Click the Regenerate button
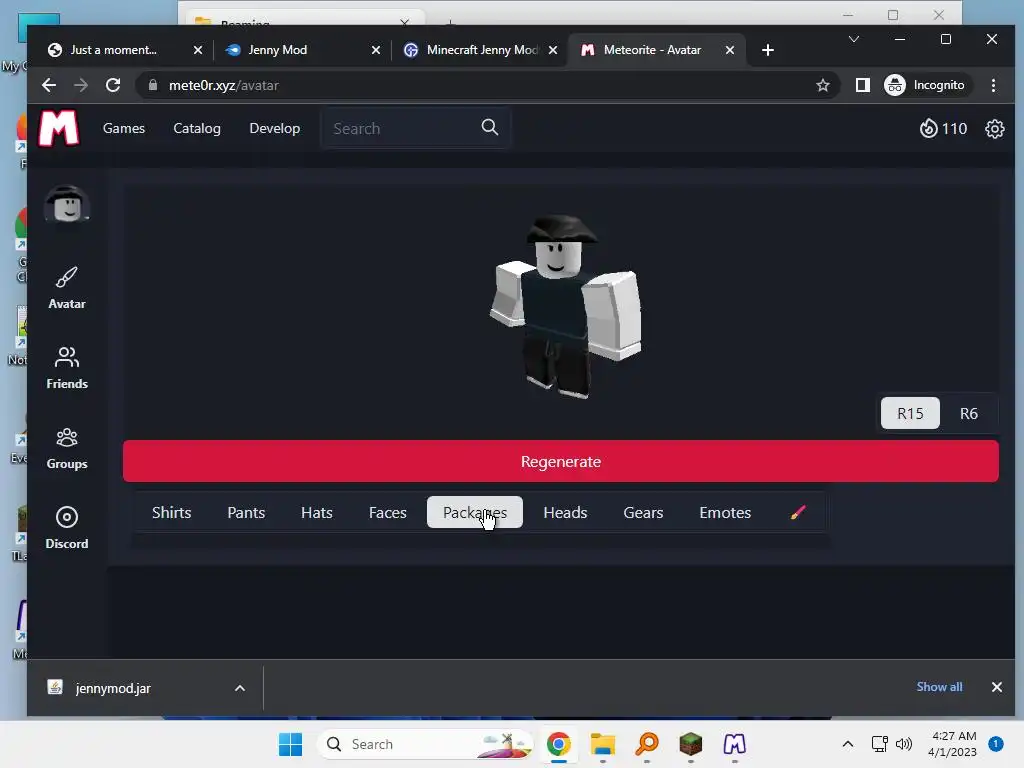Image resolution: width=1024 pixels, height=768 pixels. (x=560, y=461)
